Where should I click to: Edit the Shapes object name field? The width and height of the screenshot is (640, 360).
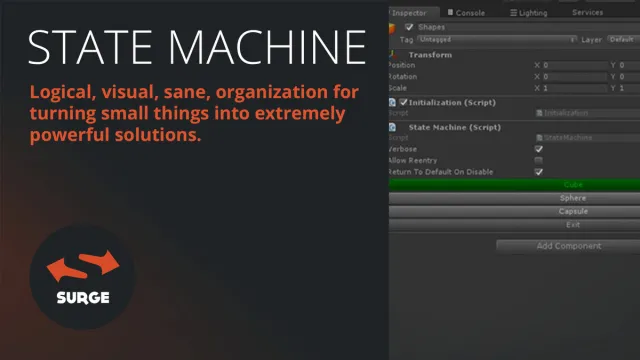point(528,27)
